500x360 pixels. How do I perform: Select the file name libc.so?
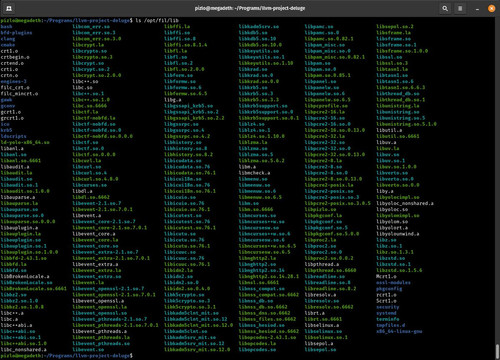pyautogui.click(x=83, y=87)
